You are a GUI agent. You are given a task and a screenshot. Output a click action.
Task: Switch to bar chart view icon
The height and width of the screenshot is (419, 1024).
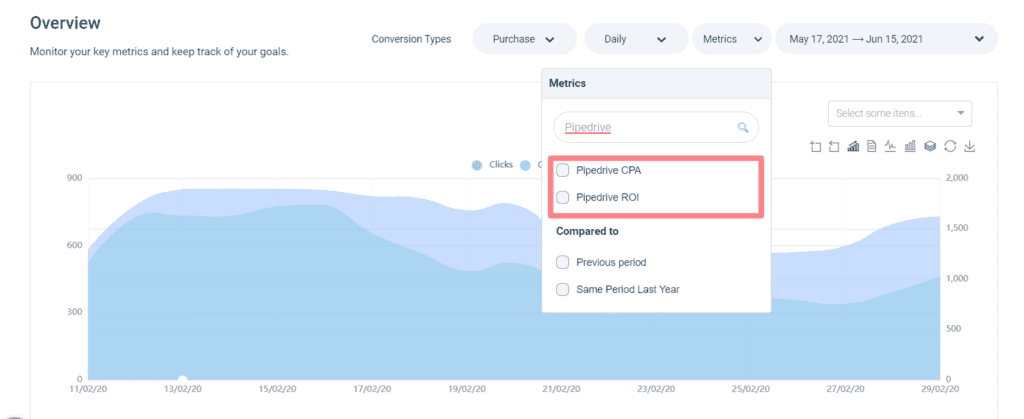click(910, 147)
